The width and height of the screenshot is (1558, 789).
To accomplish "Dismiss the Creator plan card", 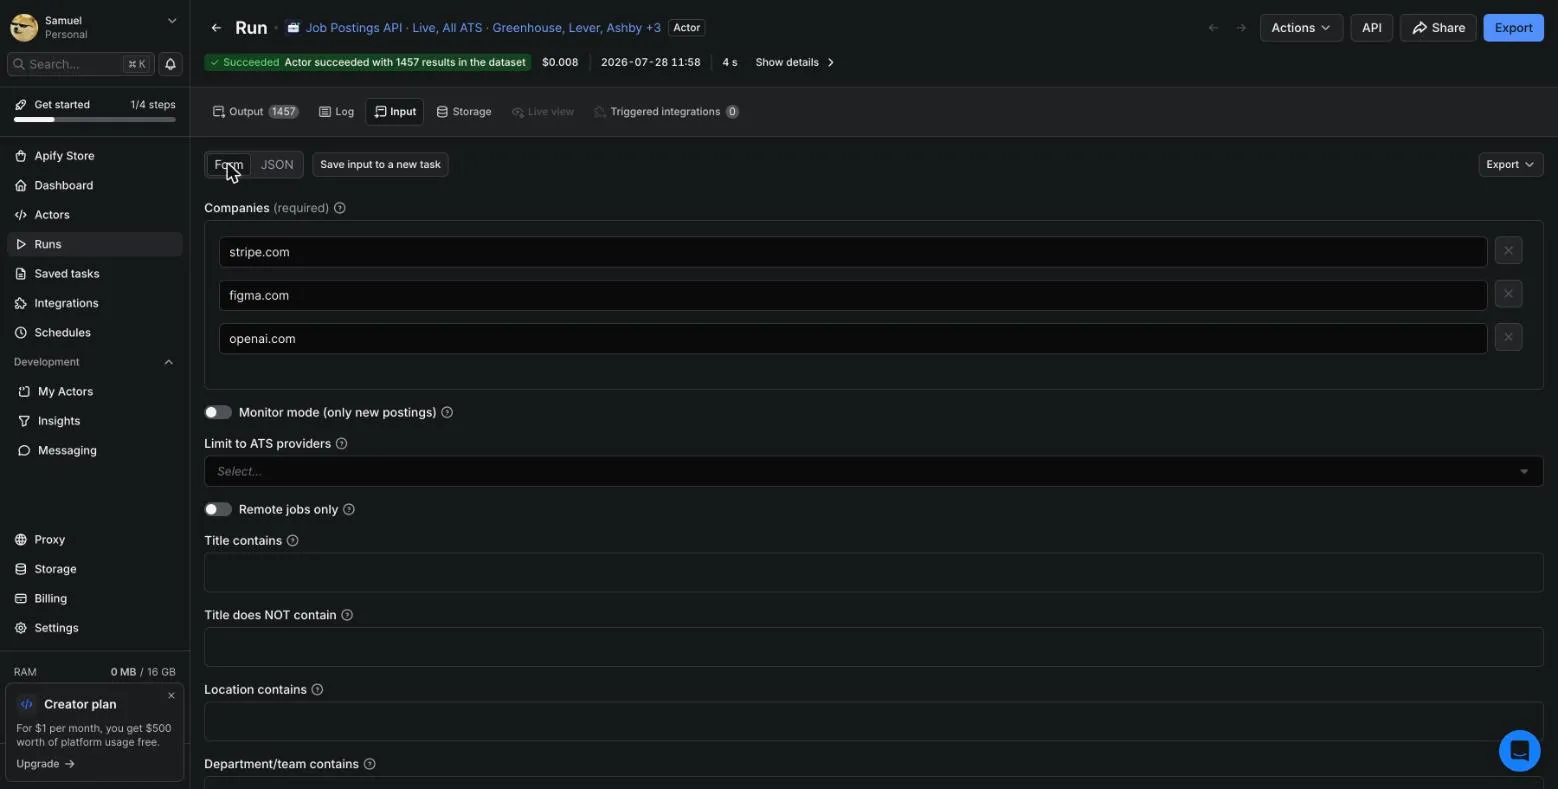I will [171, 696].
